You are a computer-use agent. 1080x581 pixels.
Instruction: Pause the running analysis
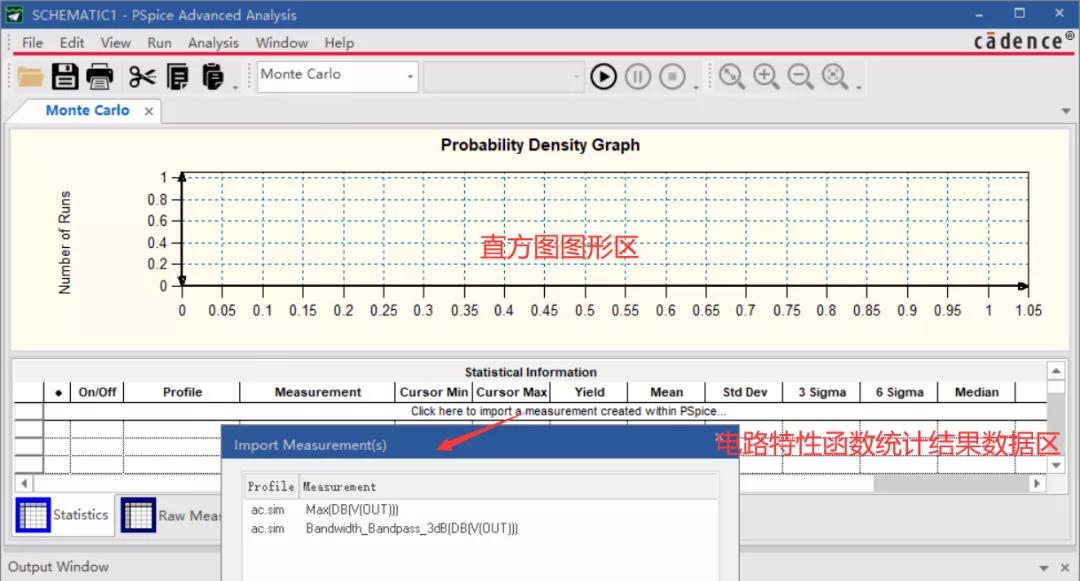638,76
